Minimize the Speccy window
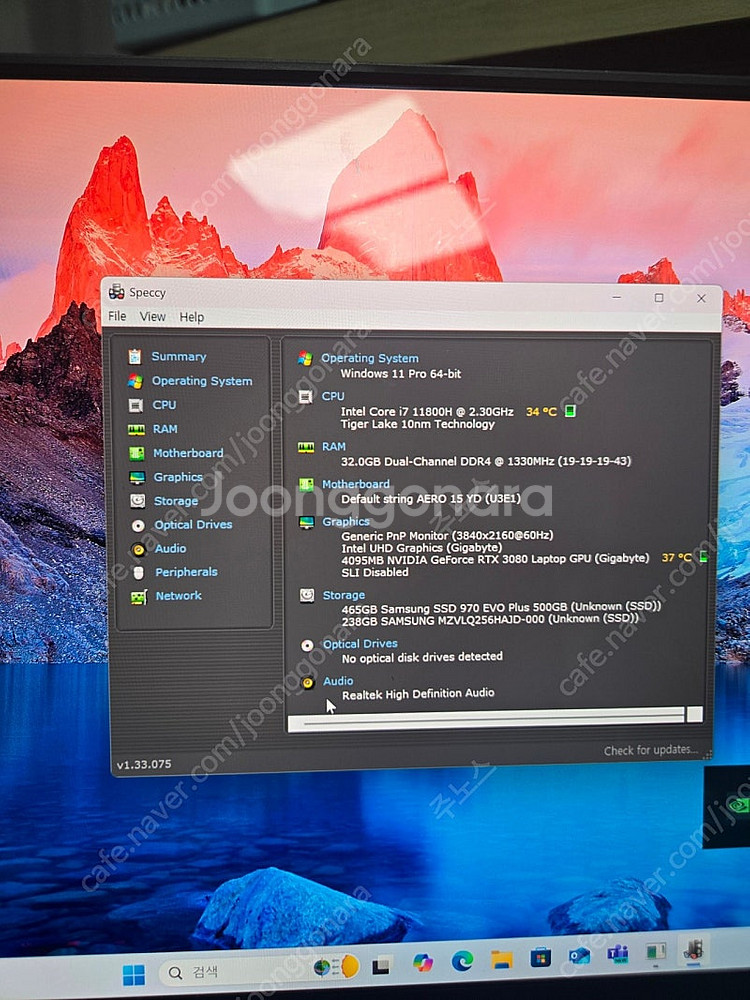This screenshot has width=750, height=1000. point(617,297)
